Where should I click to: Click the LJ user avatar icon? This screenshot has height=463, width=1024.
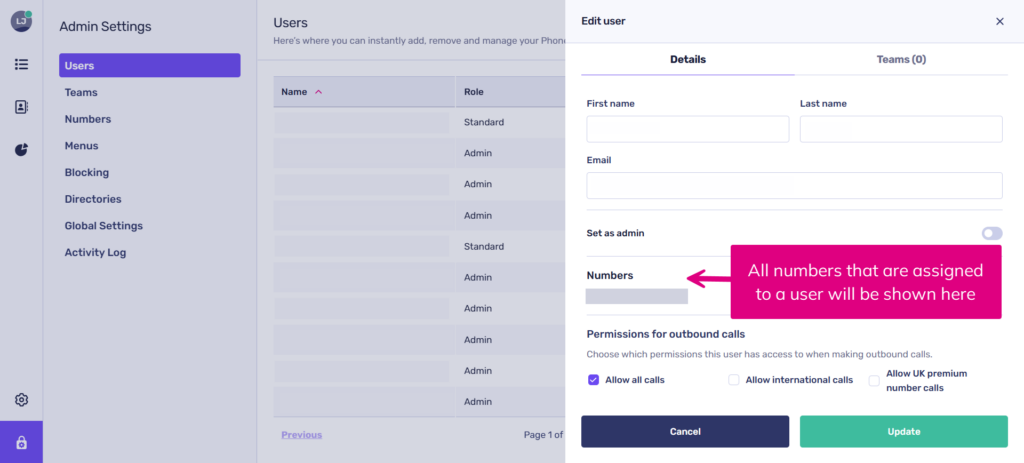(21, 21)
